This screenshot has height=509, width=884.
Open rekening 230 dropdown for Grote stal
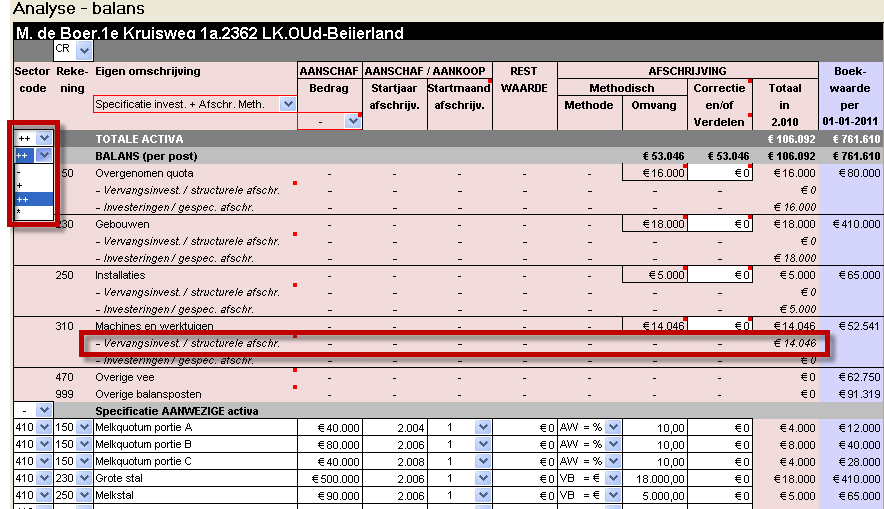[x=83, y=478]
